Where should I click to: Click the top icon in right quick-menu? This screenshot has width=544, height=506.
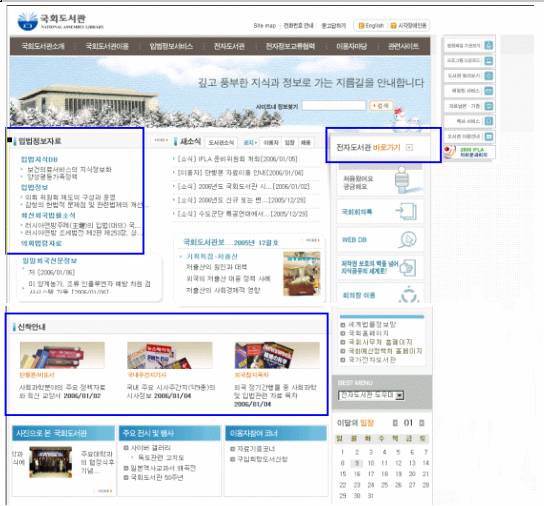pos(488,45)
